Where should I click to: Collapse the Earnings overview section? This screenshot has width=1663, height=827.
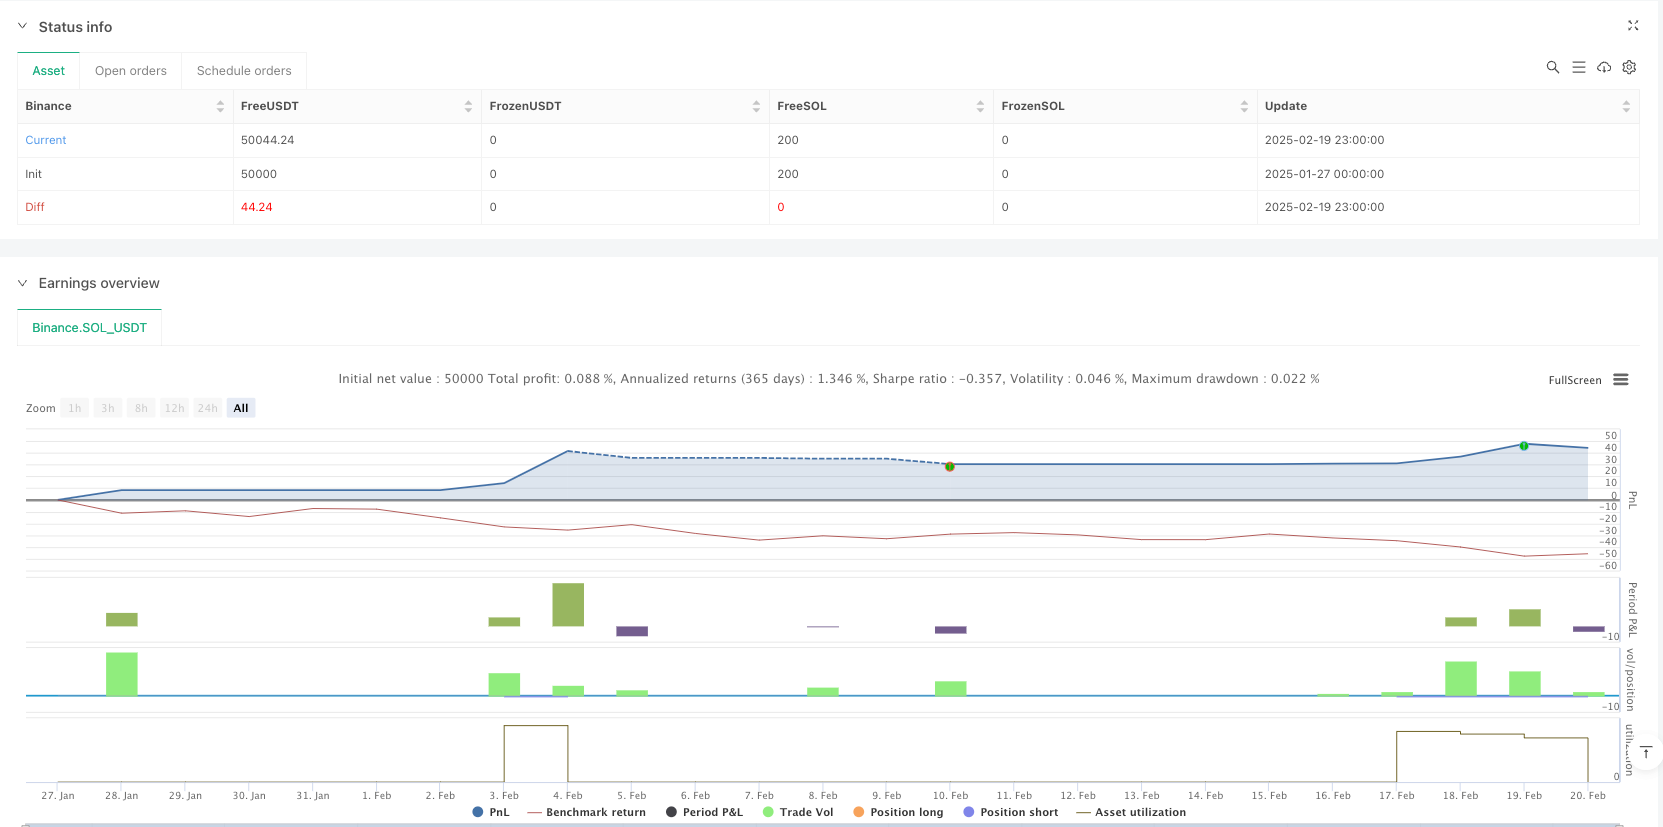pyautogui.click(x=23, y=284)
